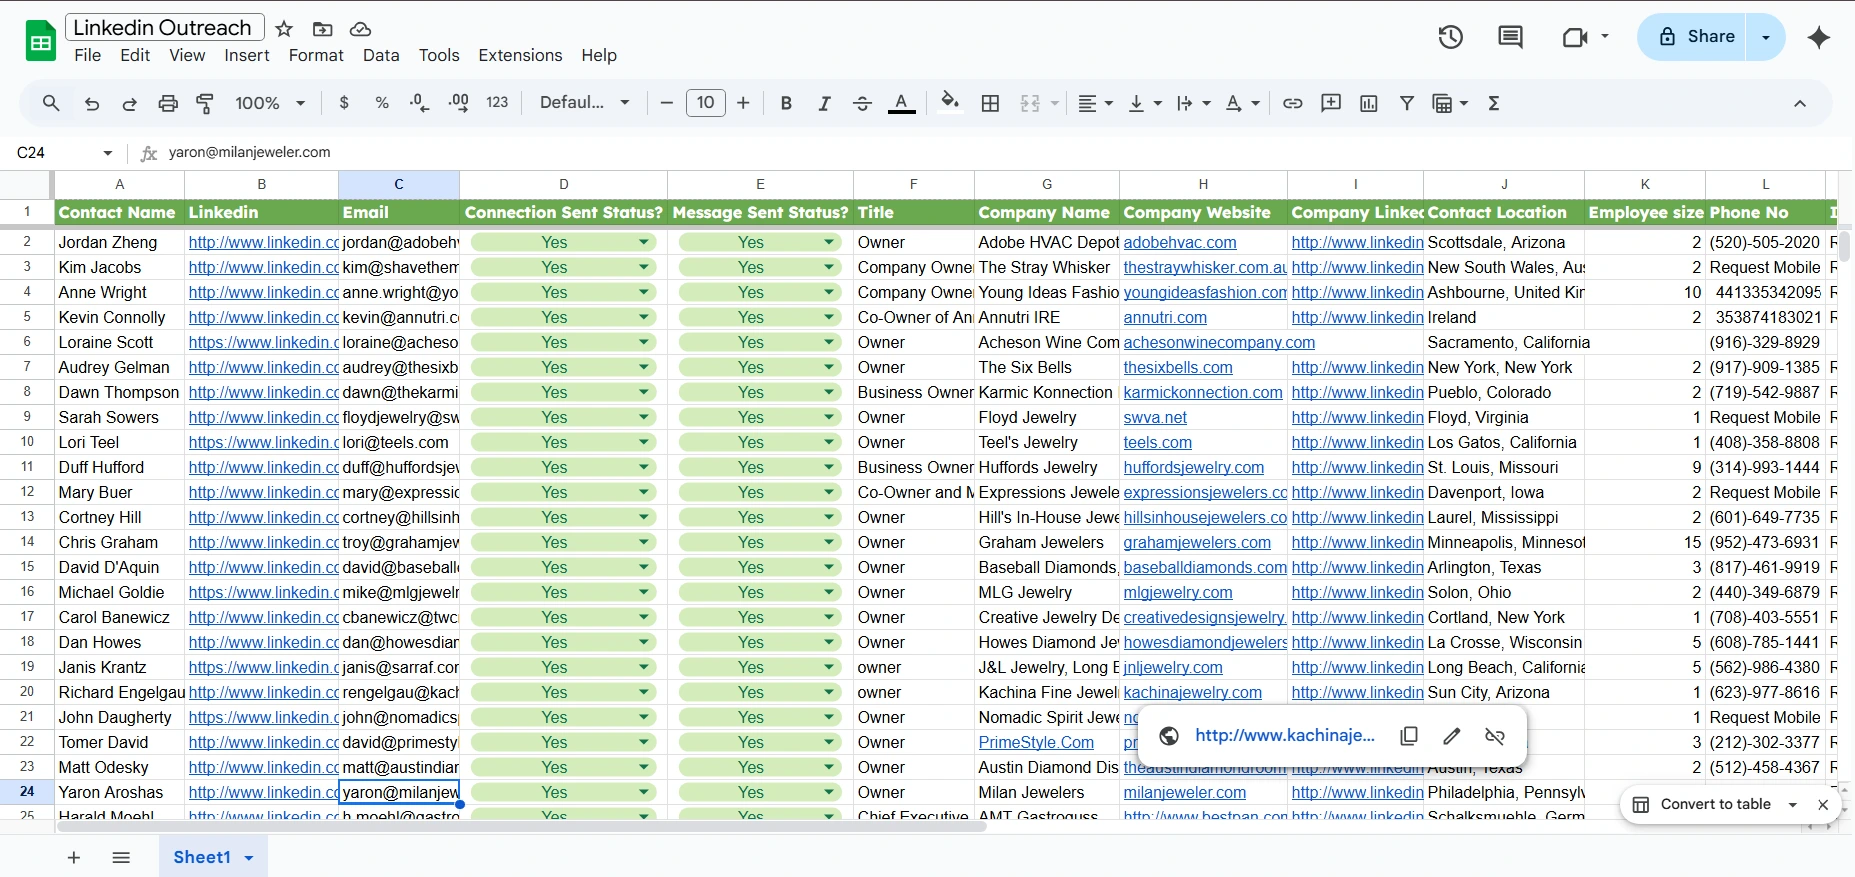The width and height of the screenshot is (1855, 877).
Task: Select the Sheet1 tab
Action: click(x=202, y=857)
